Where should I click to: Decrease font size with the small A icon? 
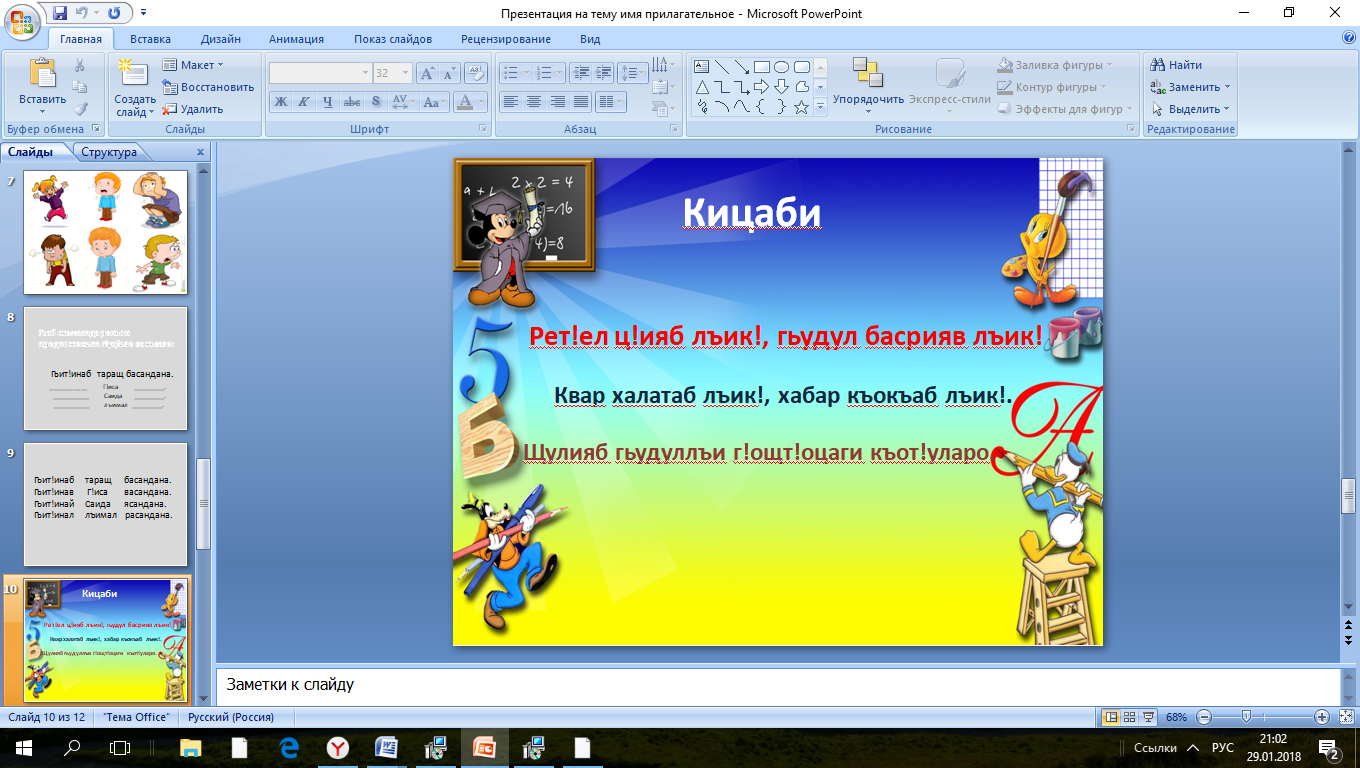click(x=449, y=73)
